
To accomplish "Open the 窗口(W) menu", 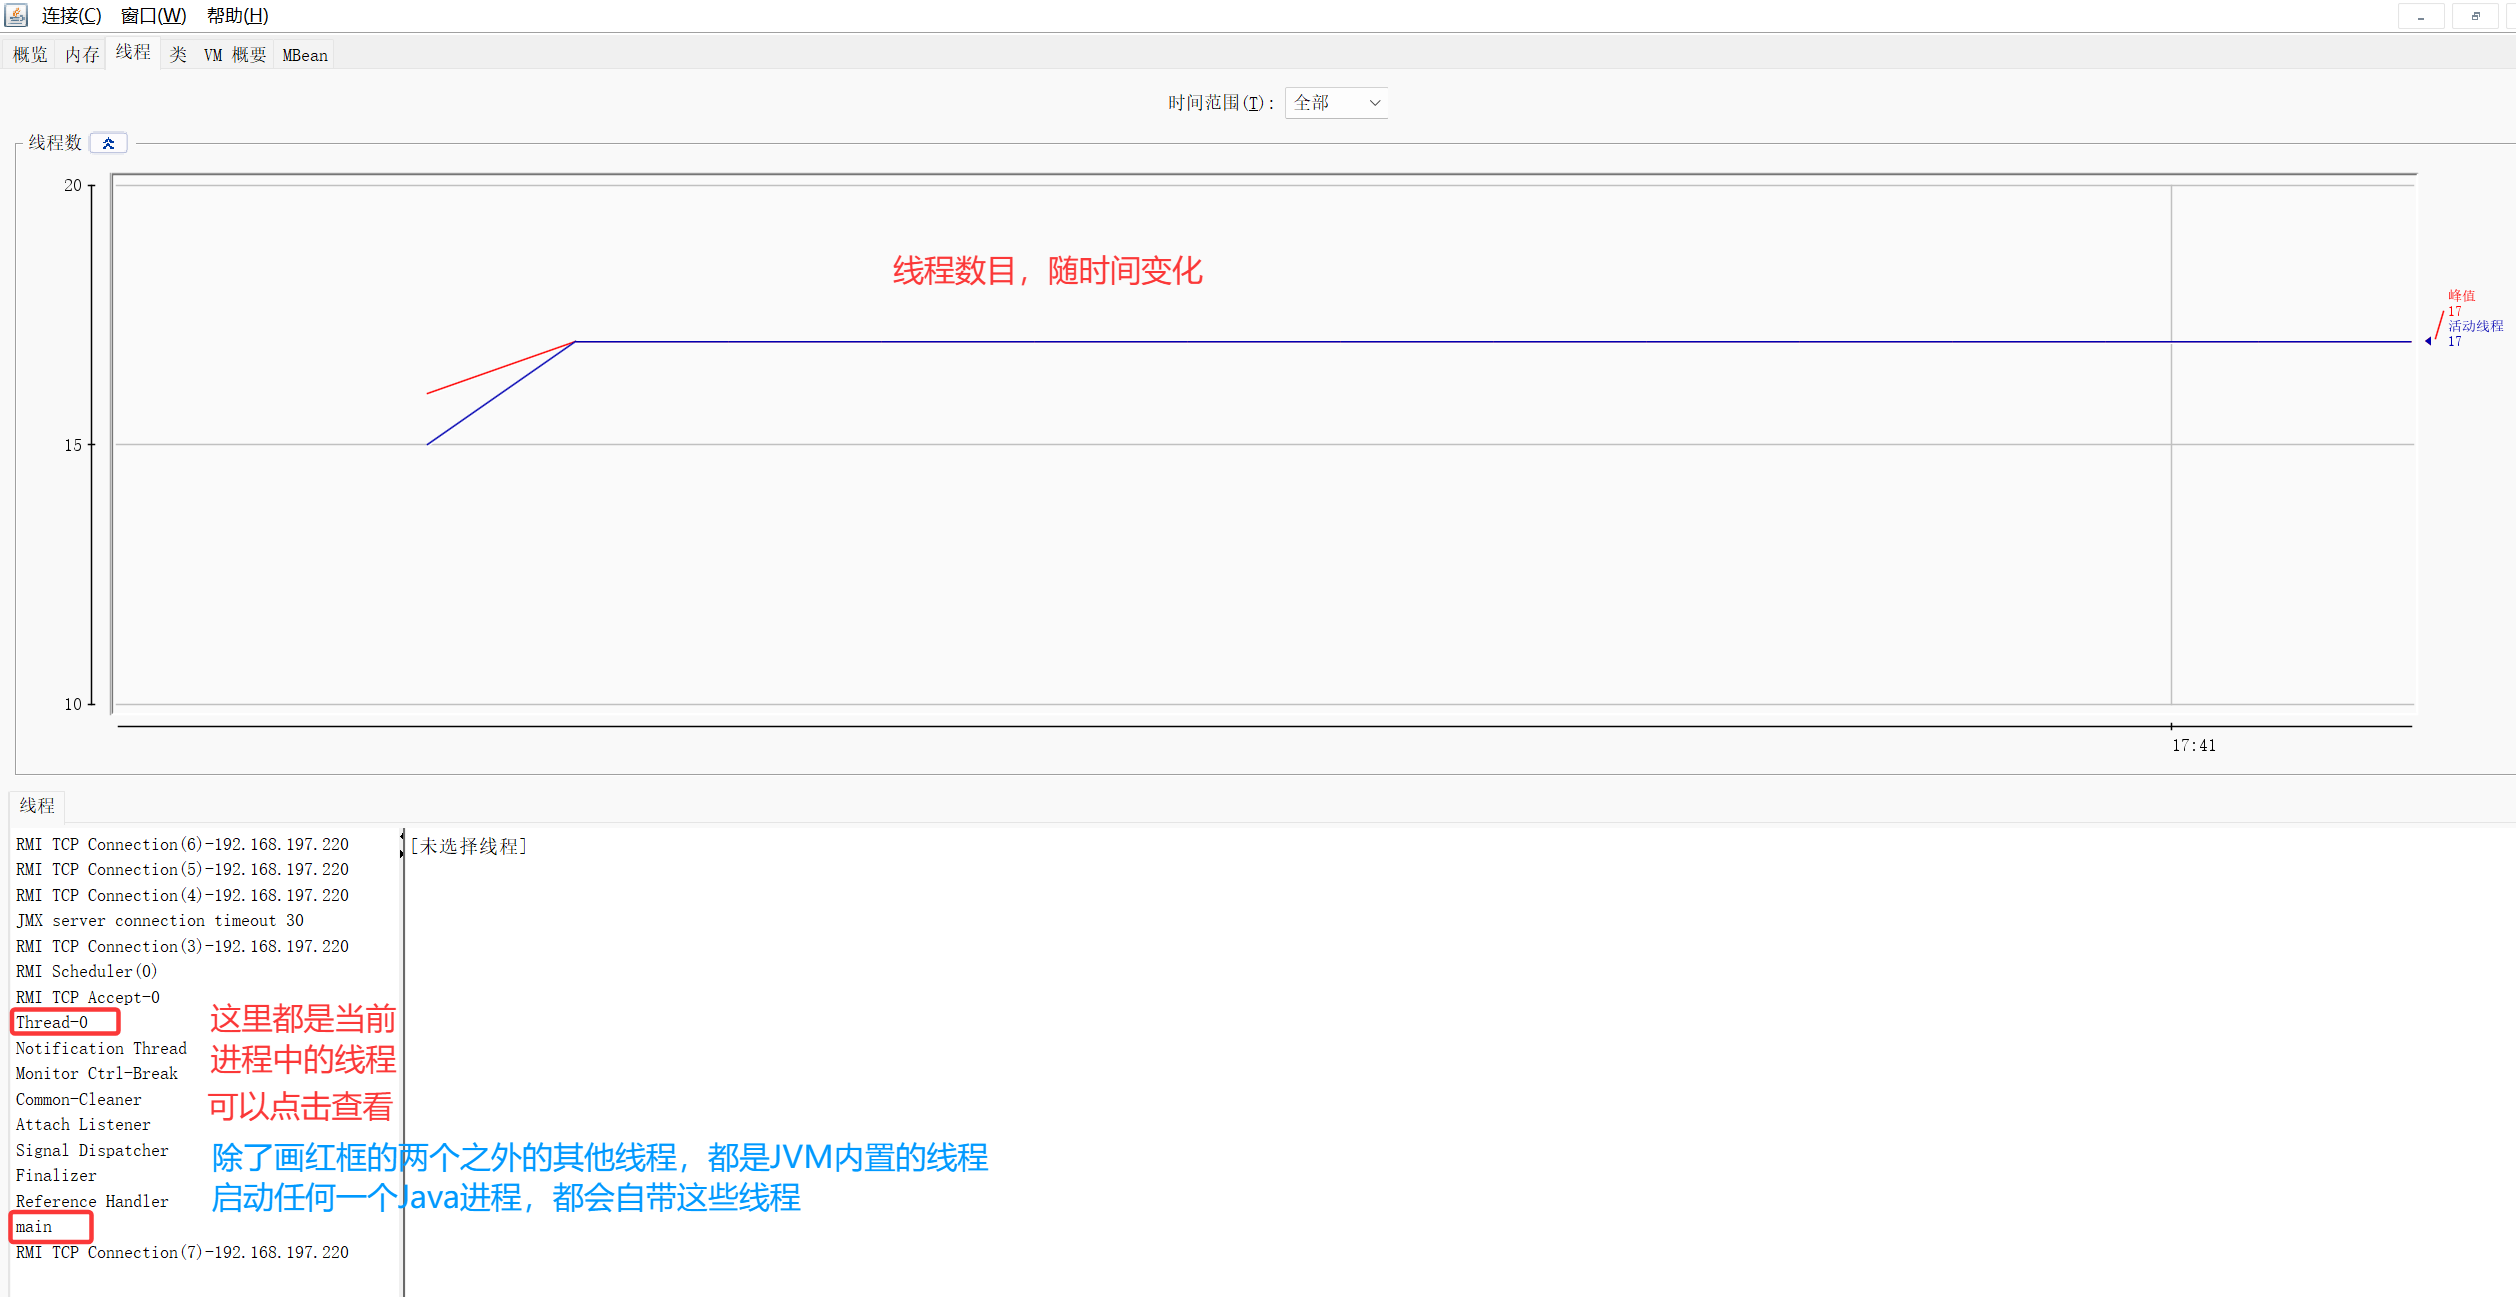I will pos(153,16).
